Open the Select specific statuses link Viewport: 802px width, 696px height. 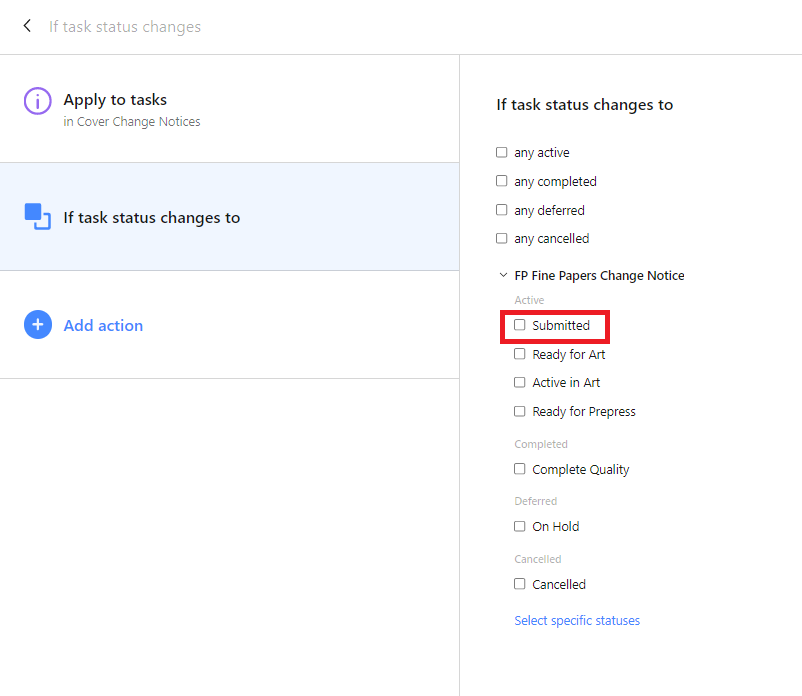[577, 621]
